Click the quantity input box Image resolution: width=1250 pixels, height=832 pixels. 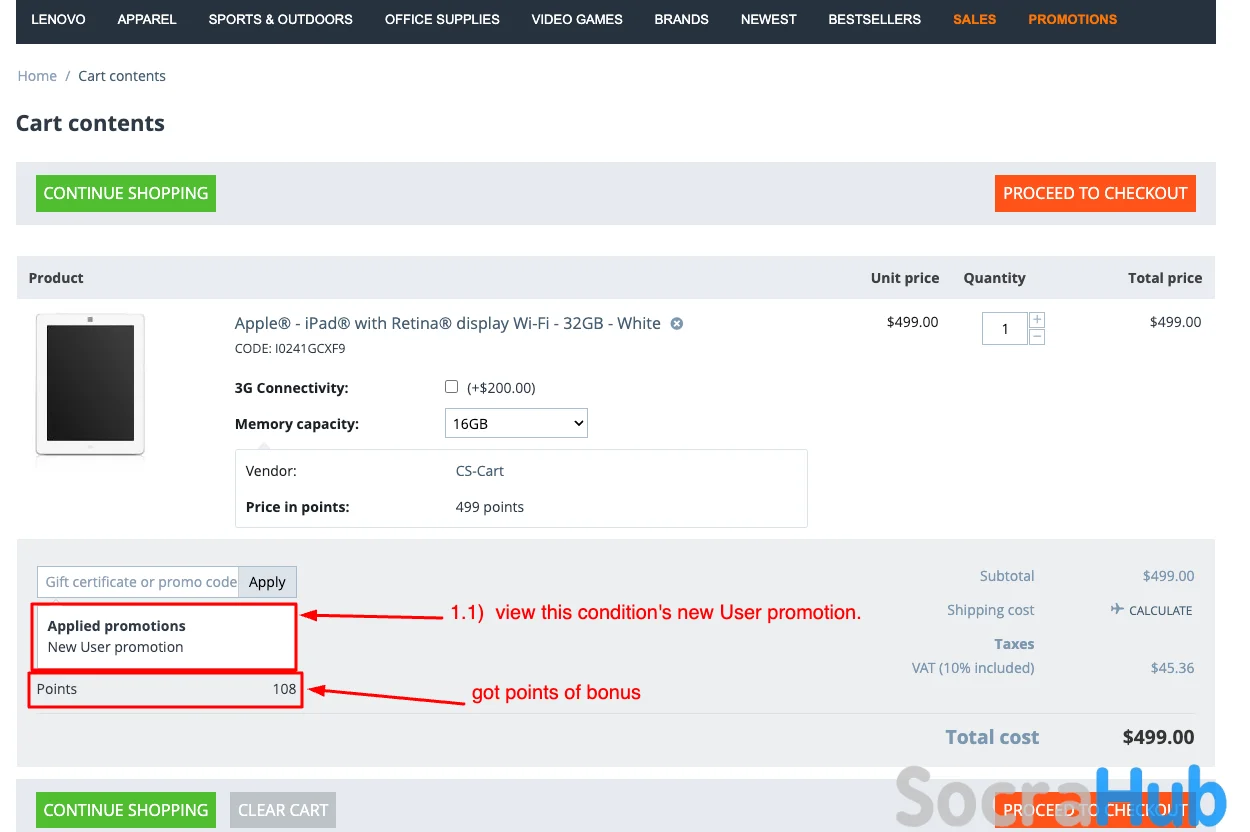click(x=1004, y=329)
